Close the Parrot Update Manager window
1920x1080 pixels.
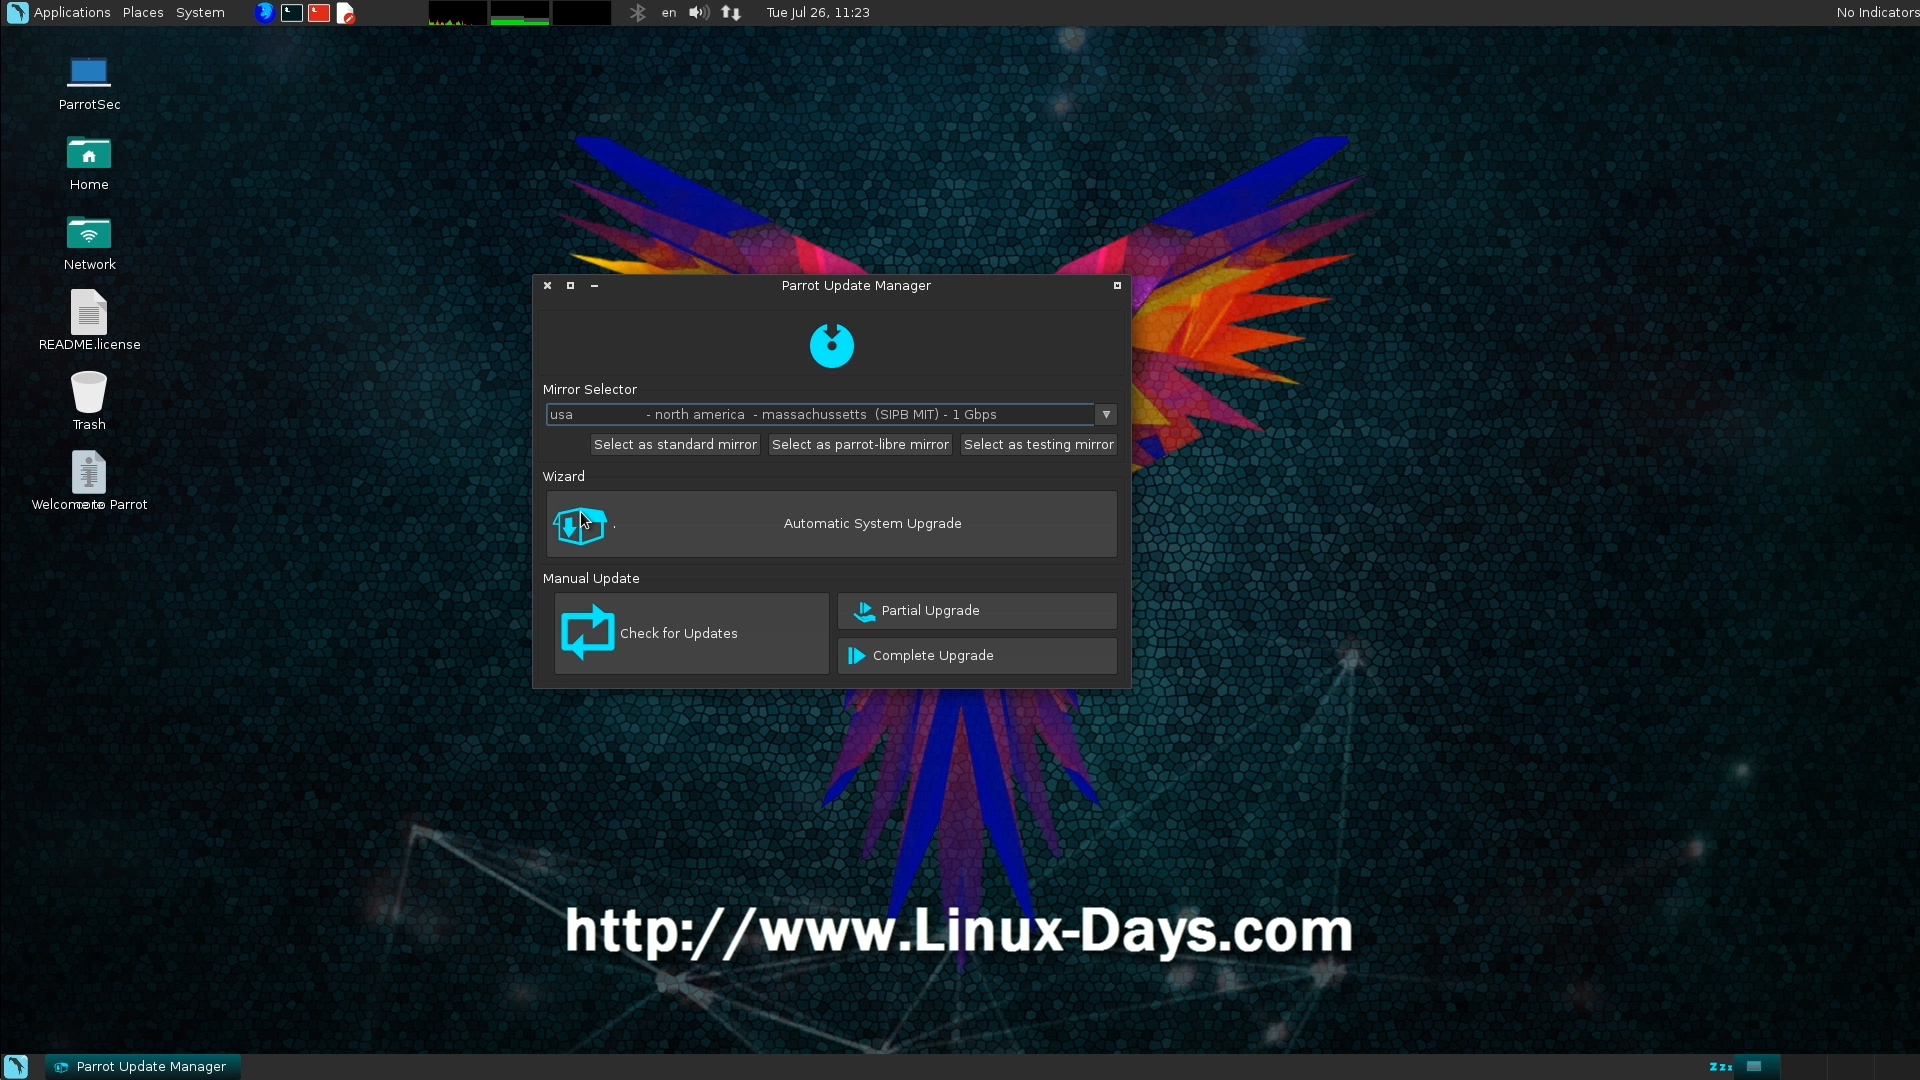pyautogui.click(x=547, y=286)
